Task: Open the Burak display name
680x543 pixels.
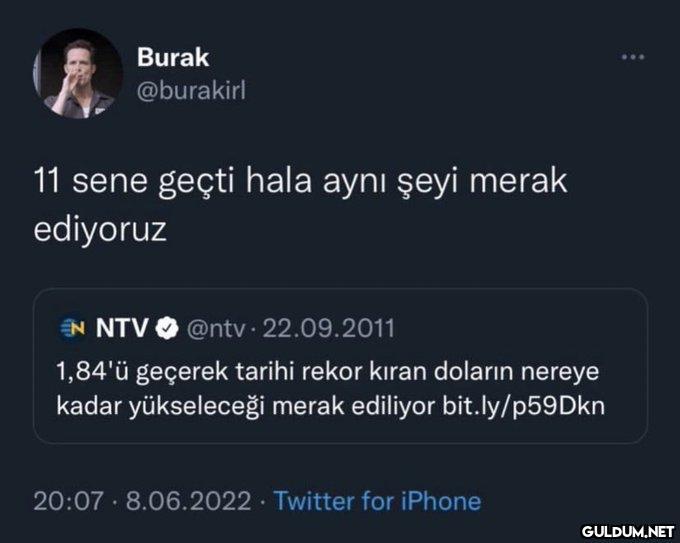Action: [173, 57]
